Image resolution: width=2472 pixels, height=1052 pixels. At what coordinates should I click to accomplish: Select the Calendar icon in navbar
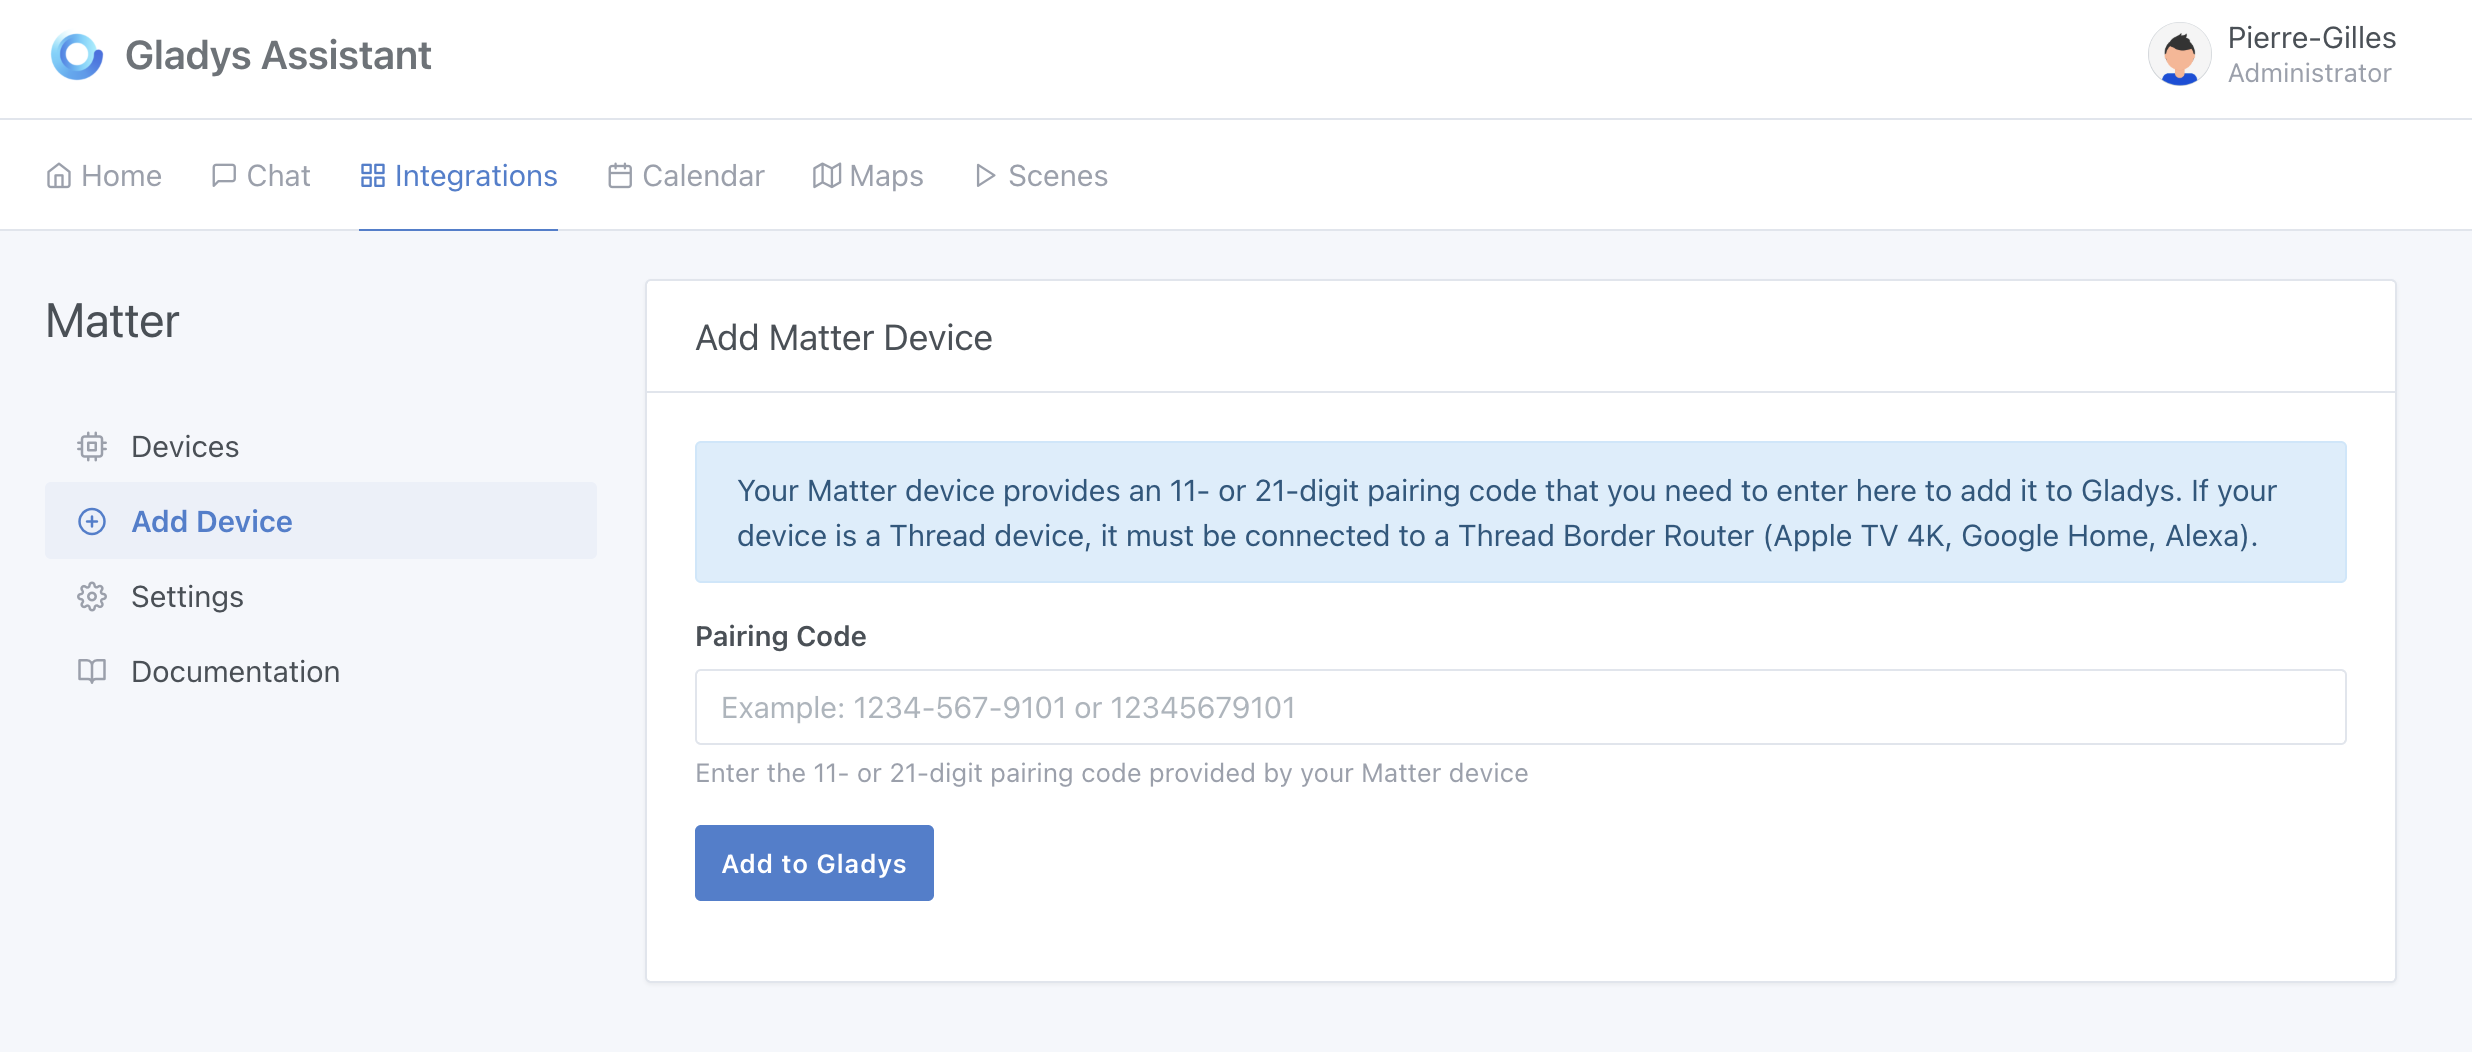620,175
